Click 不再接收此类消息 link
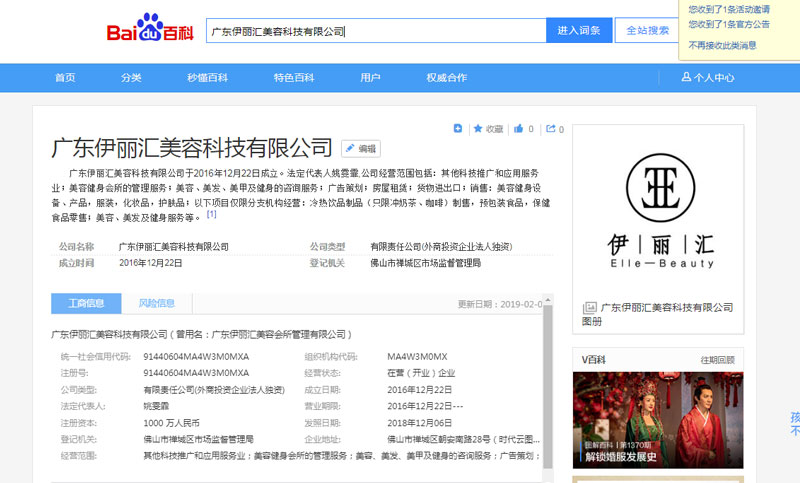 [x=722, y=45]
